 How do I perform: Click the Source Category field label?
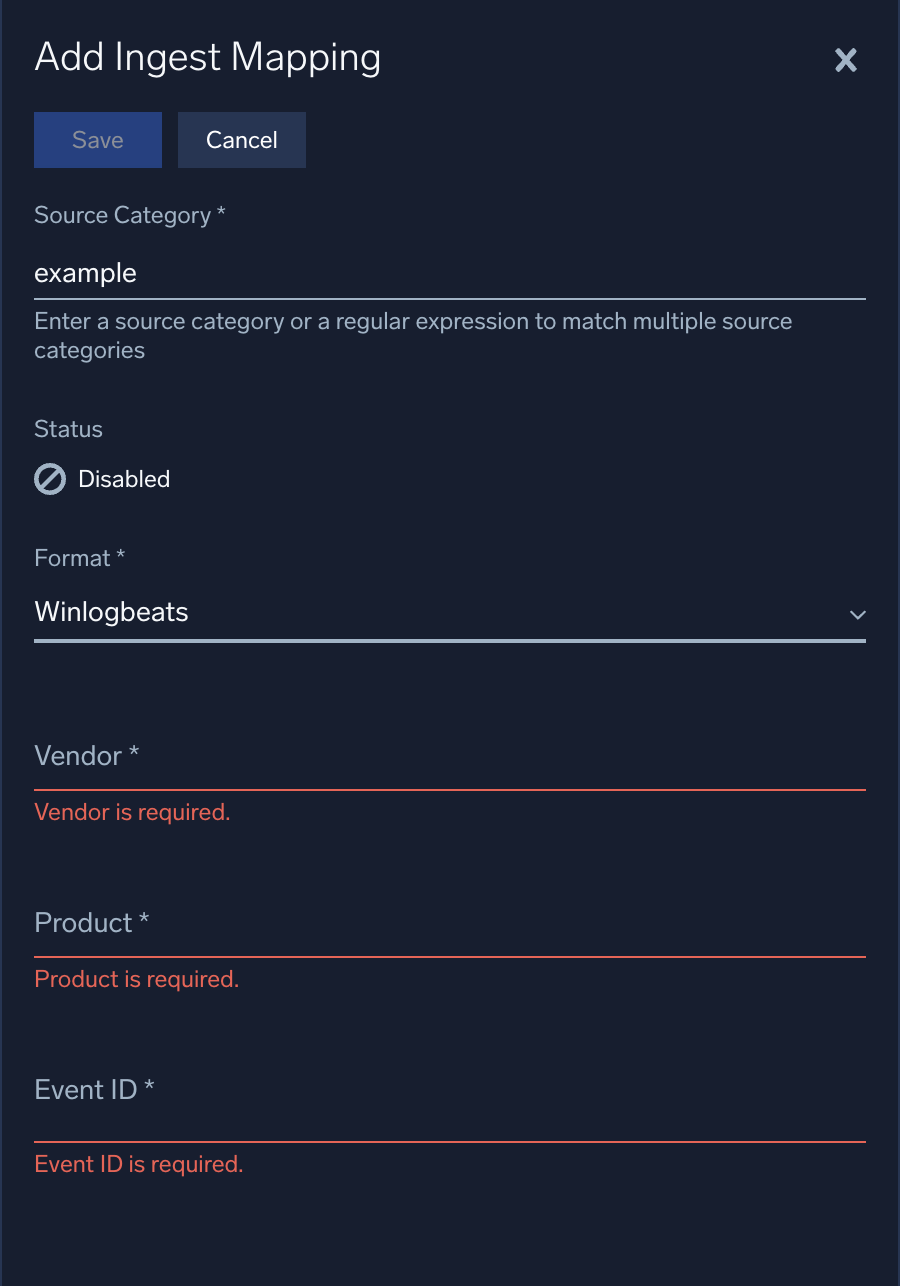tap(130, 215)
